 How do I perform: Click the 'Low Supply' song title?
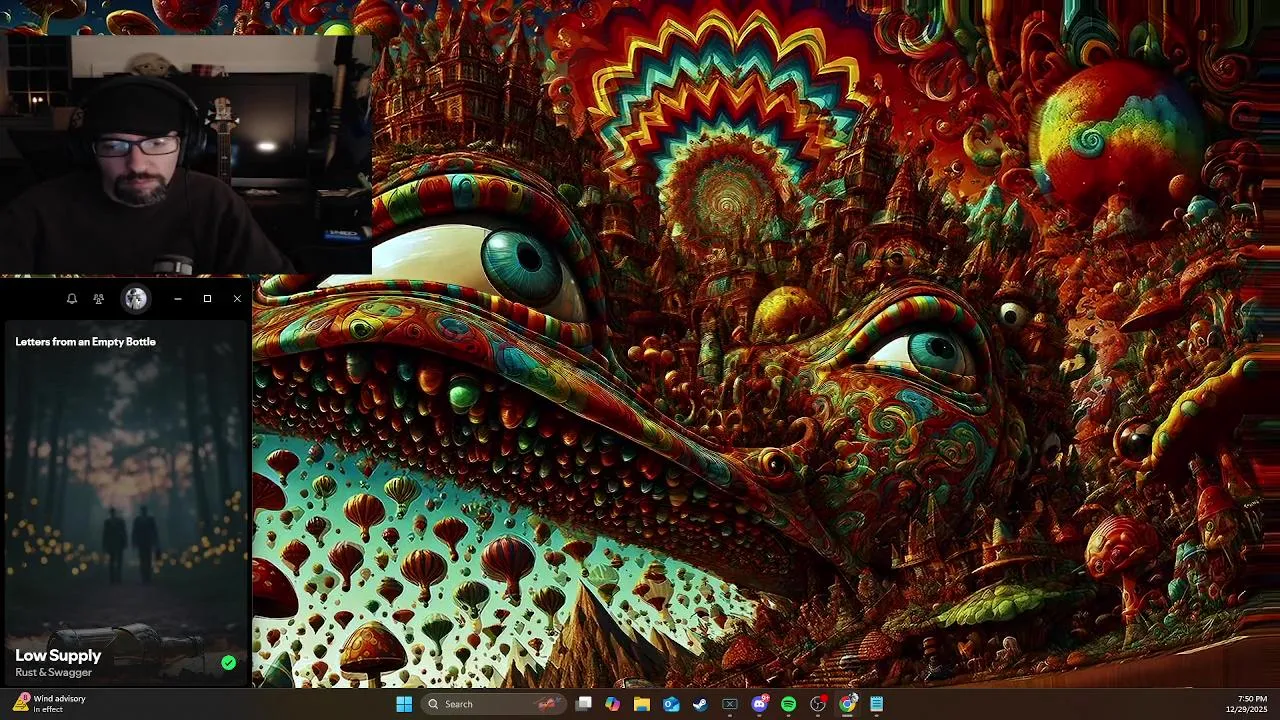pos(58,655)
